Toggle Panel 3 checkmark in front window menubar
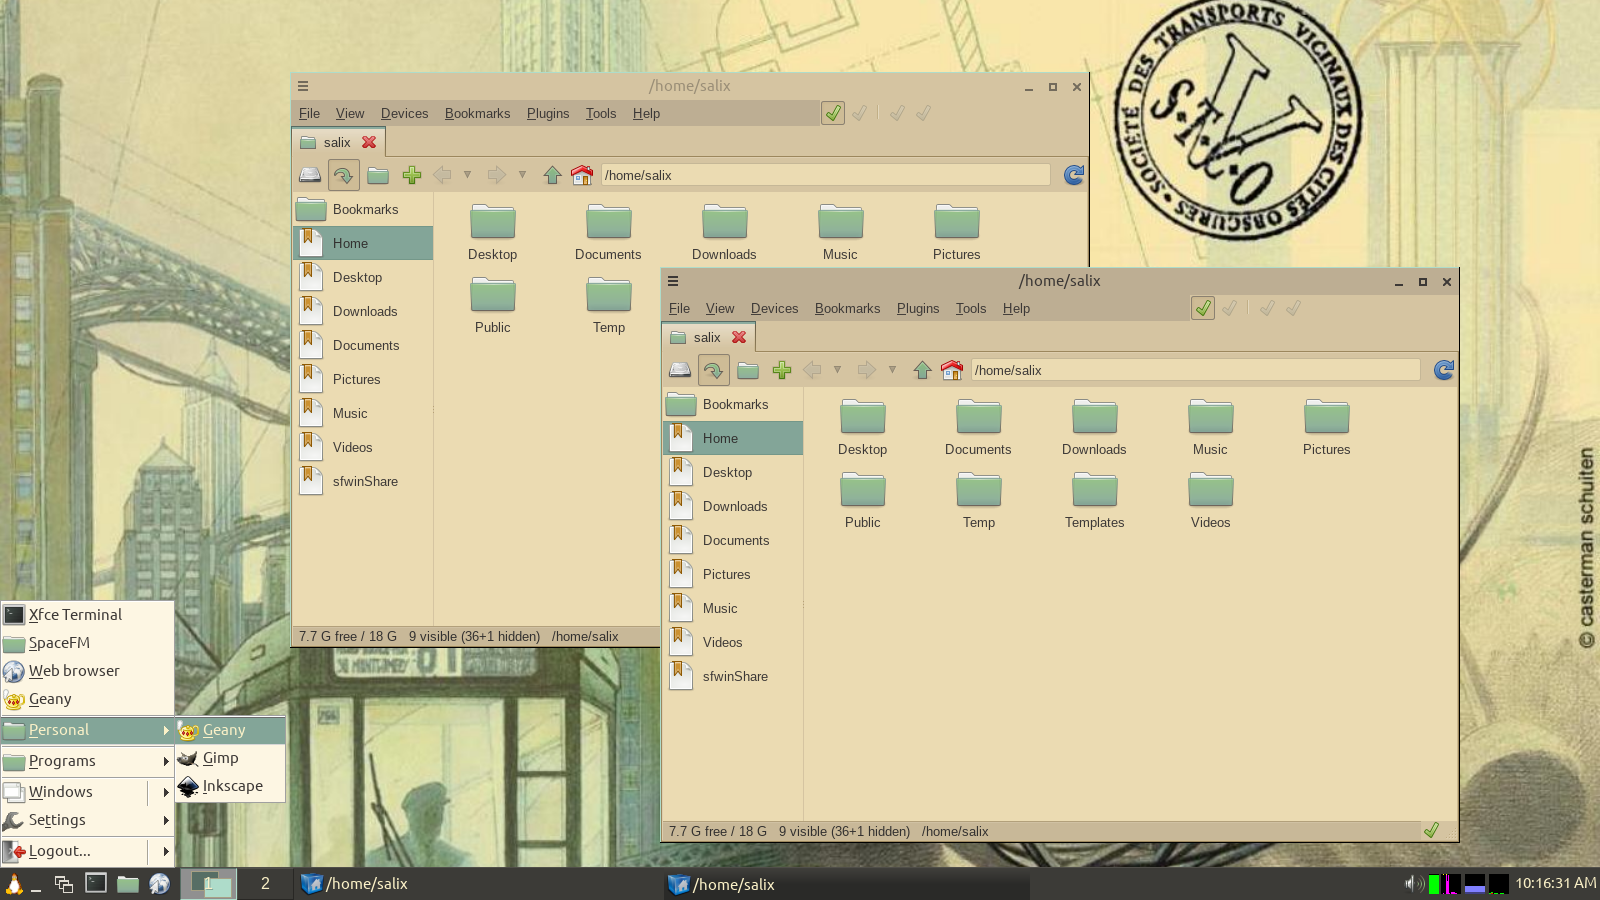The image size is (1600, 900). click(1267, 308)
